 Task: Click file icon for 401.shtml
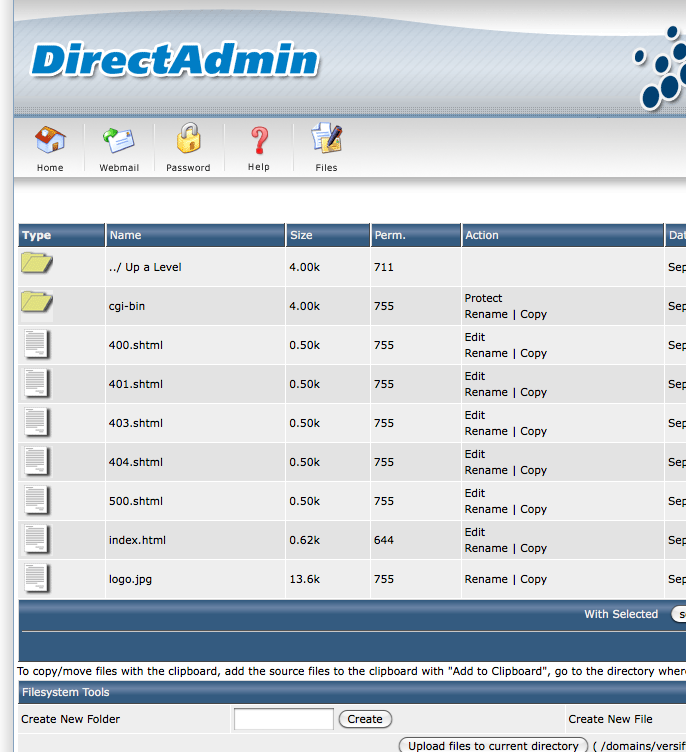[37, 383]
